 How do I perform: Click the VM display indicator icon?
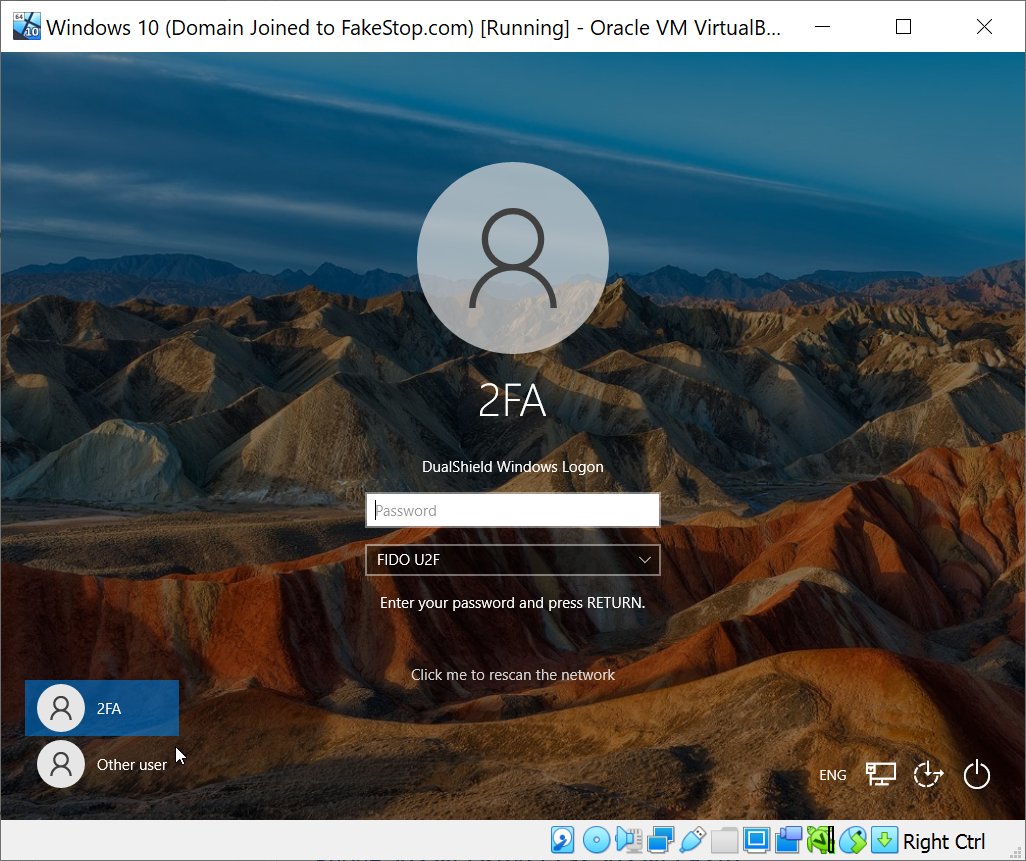(x=757, y=840)
